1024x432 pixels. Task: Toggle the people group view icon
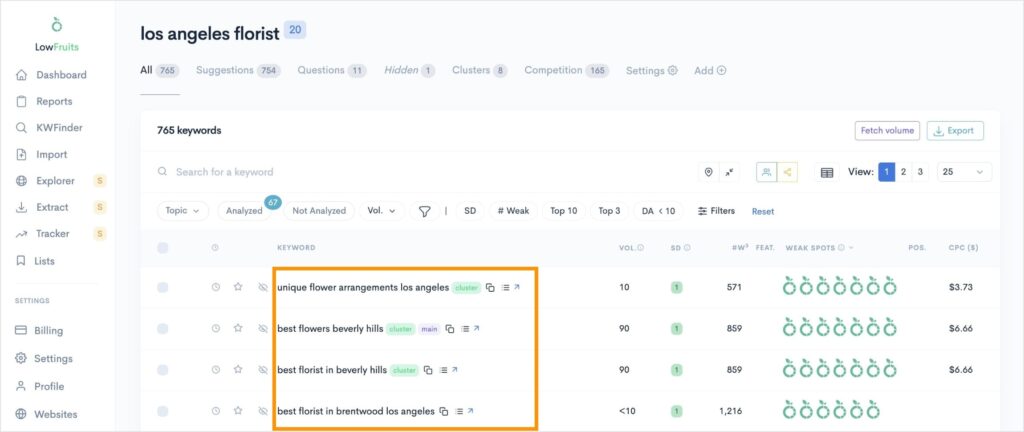(767, 172)
